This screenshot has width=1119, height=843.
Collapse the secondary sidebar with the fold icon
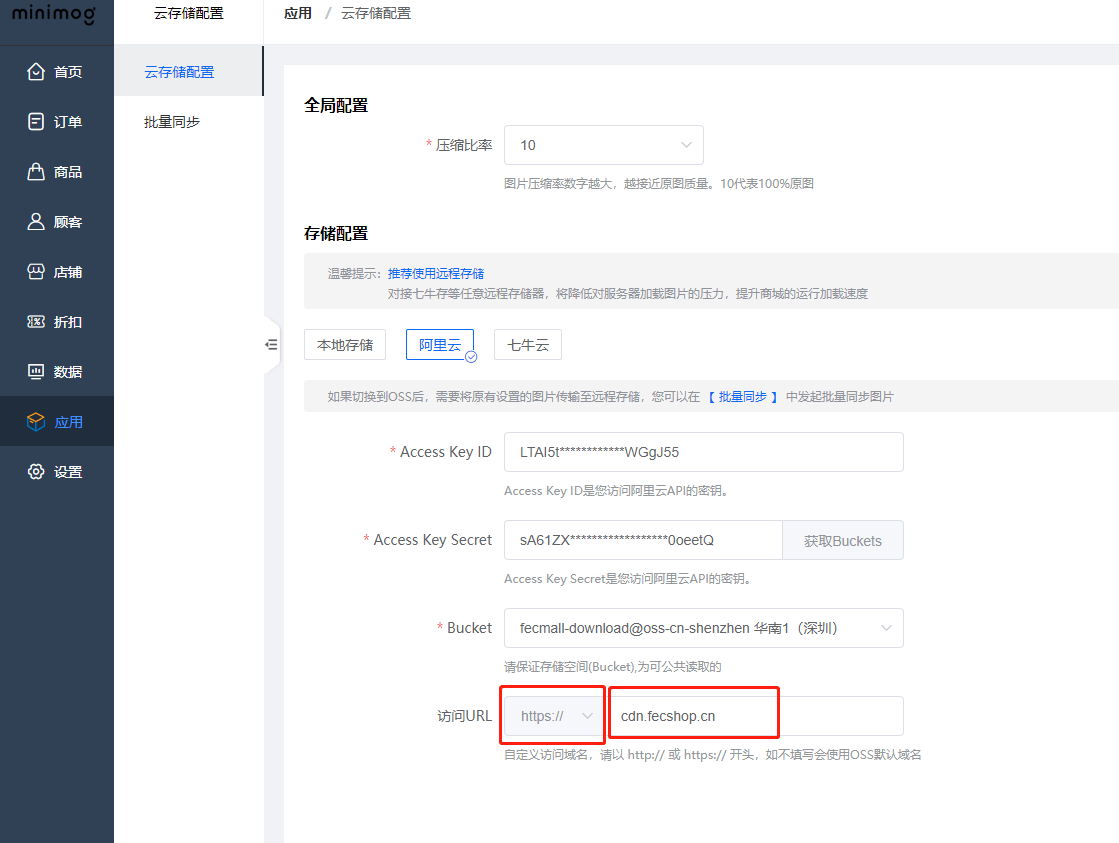pyautogui.click(x=271, y=345)
